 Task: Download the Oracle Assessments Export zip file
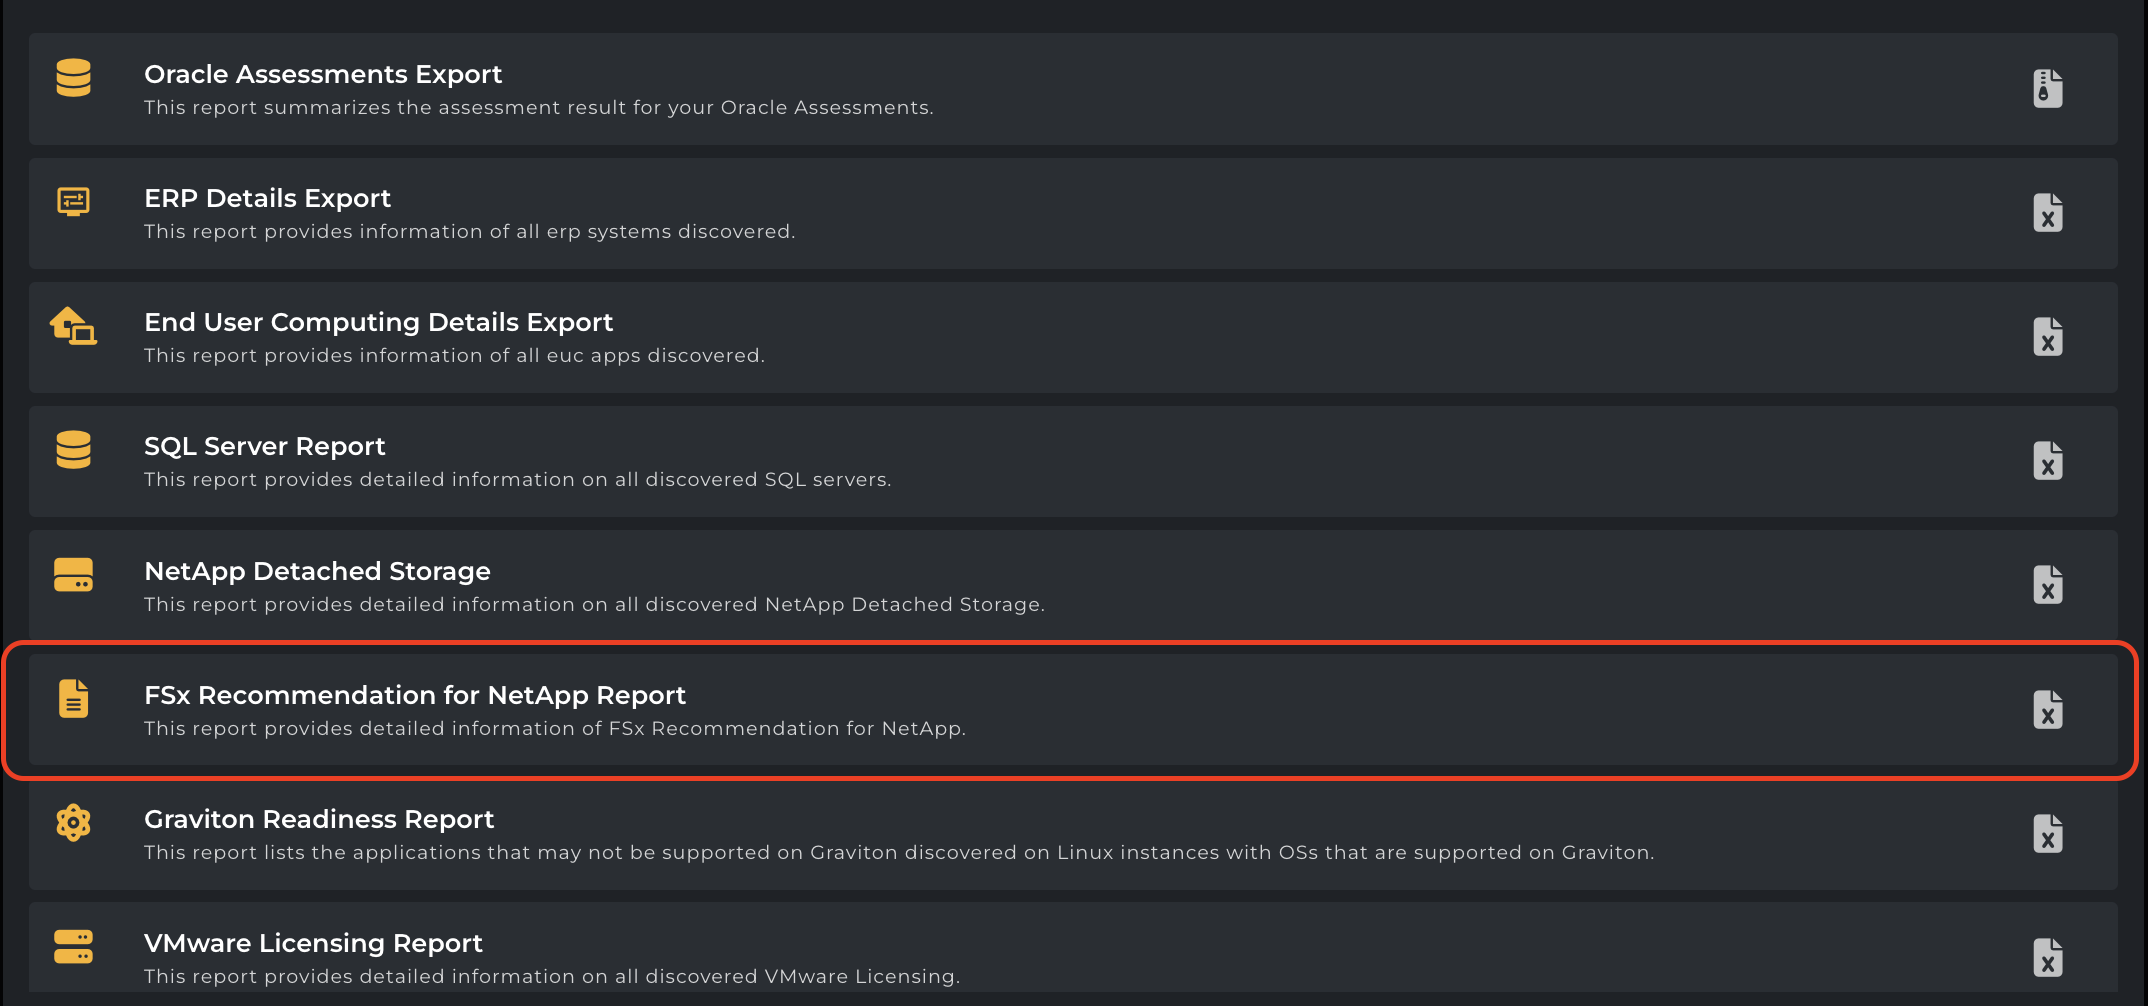pyautogui.click(x=2047, y=89)
